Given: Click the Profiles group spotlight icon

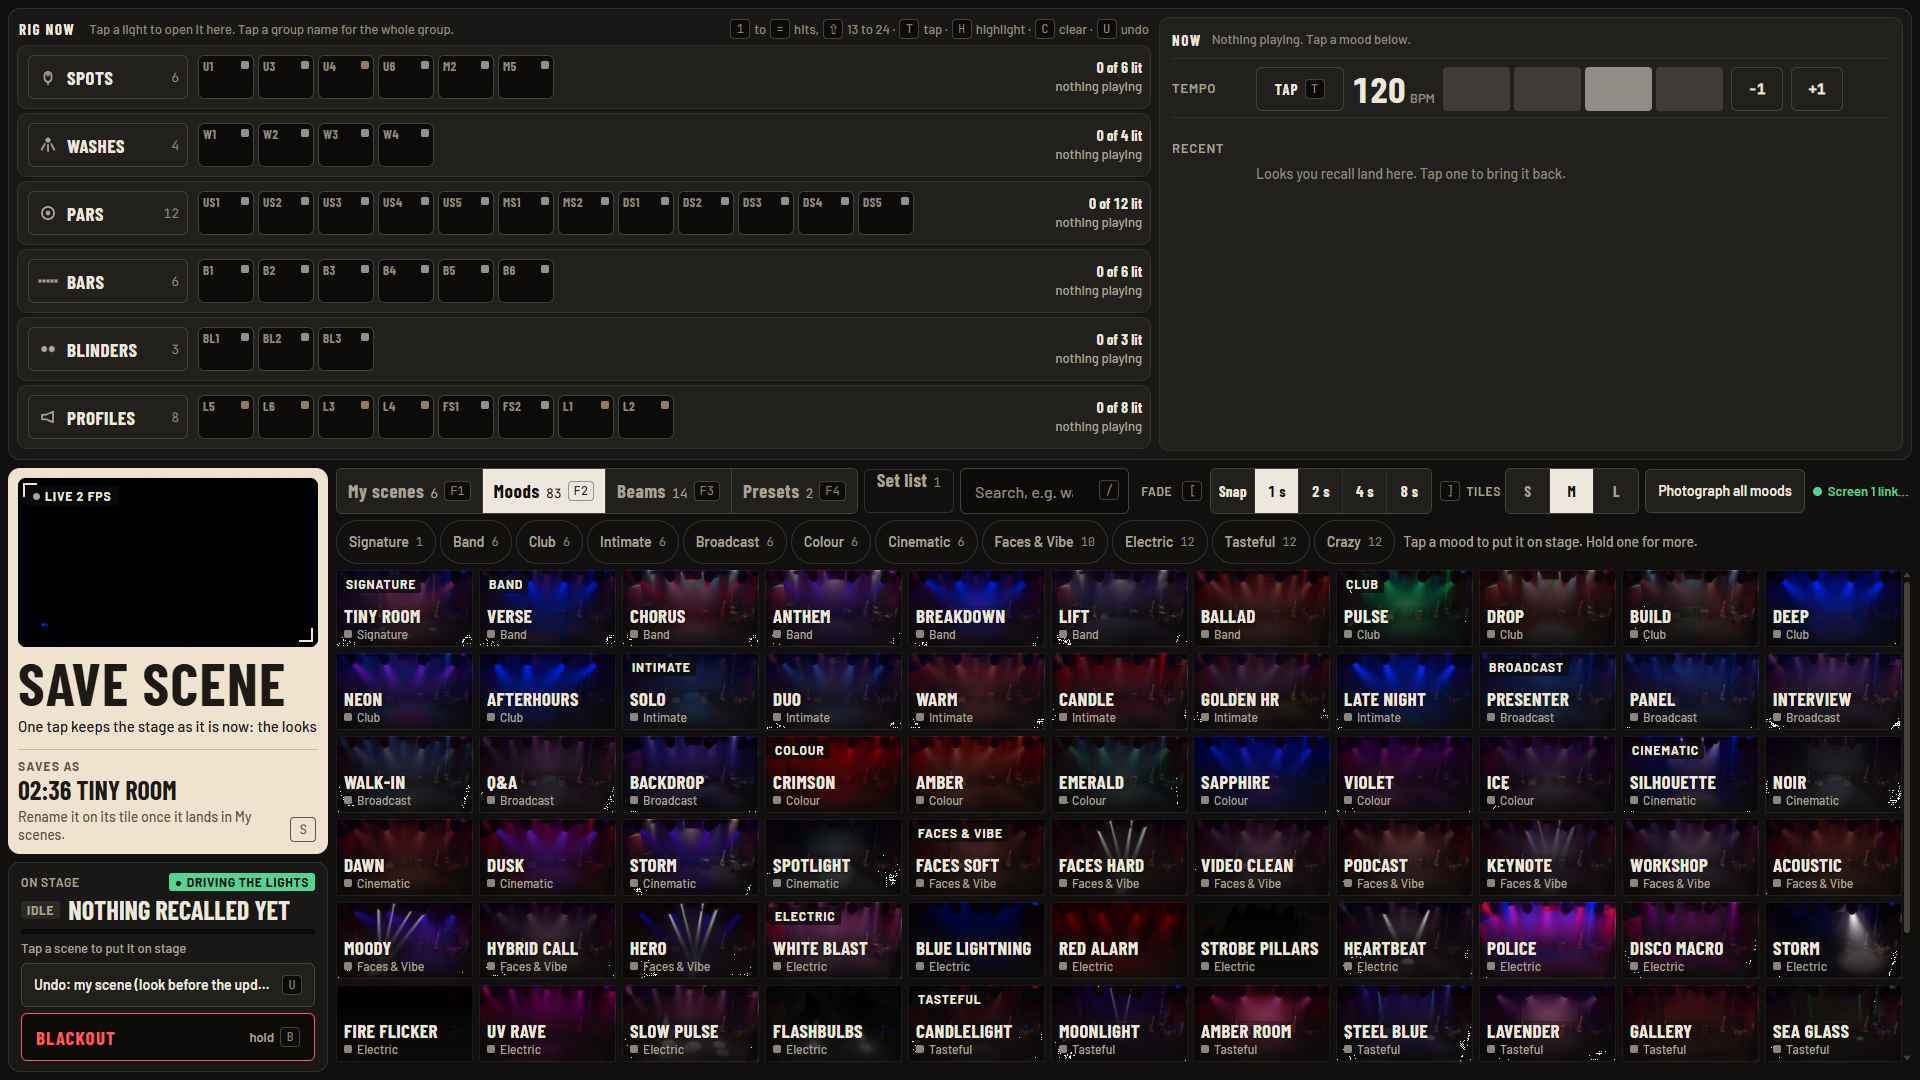Looking at the screenshot, I should [x=47, y=418].
